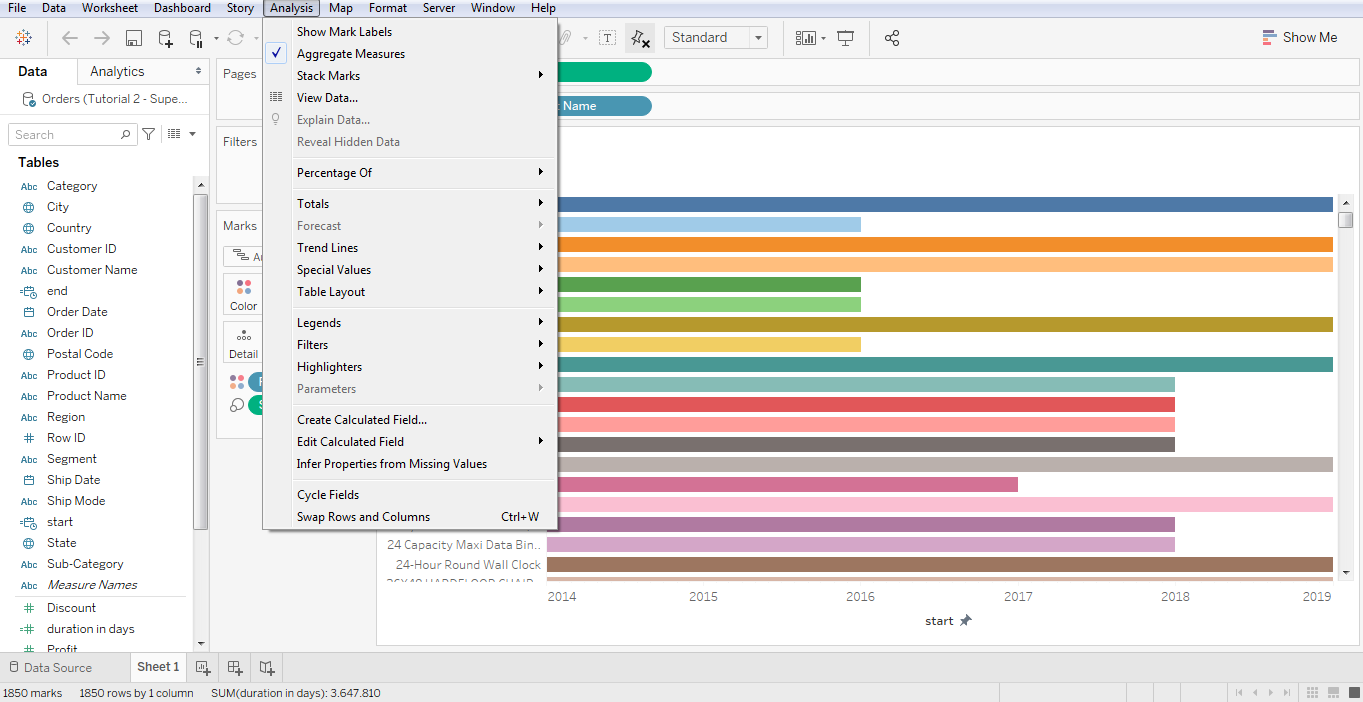
Task: Click the Data pane vertical scrollbar
Action: [201, 360]
